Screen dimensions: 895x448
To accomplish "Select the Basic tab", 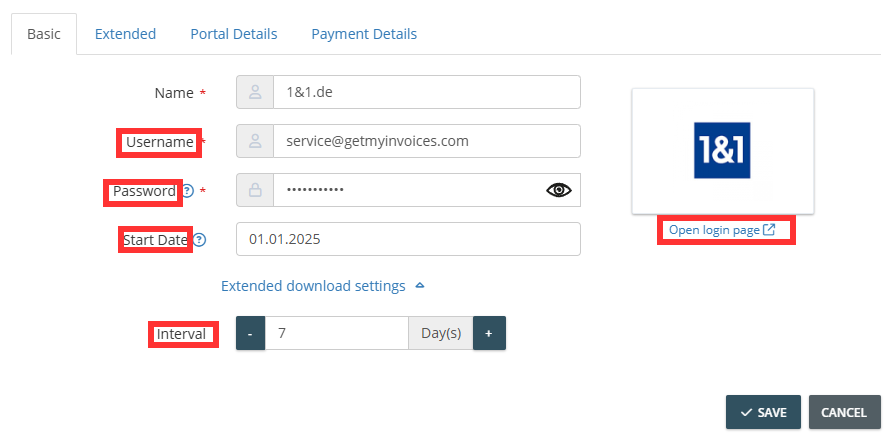I will pyautogui.click(x=44, y=34).
